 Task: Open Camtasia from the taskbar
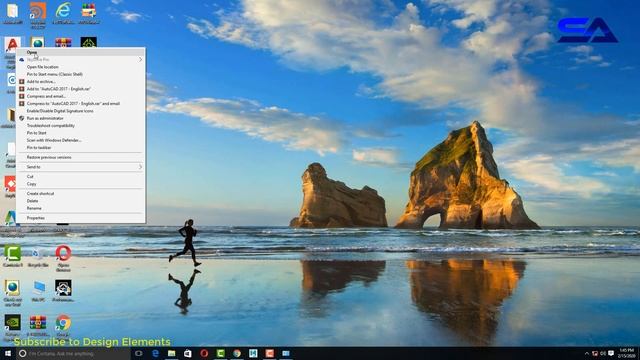click(x=220, y=353)
